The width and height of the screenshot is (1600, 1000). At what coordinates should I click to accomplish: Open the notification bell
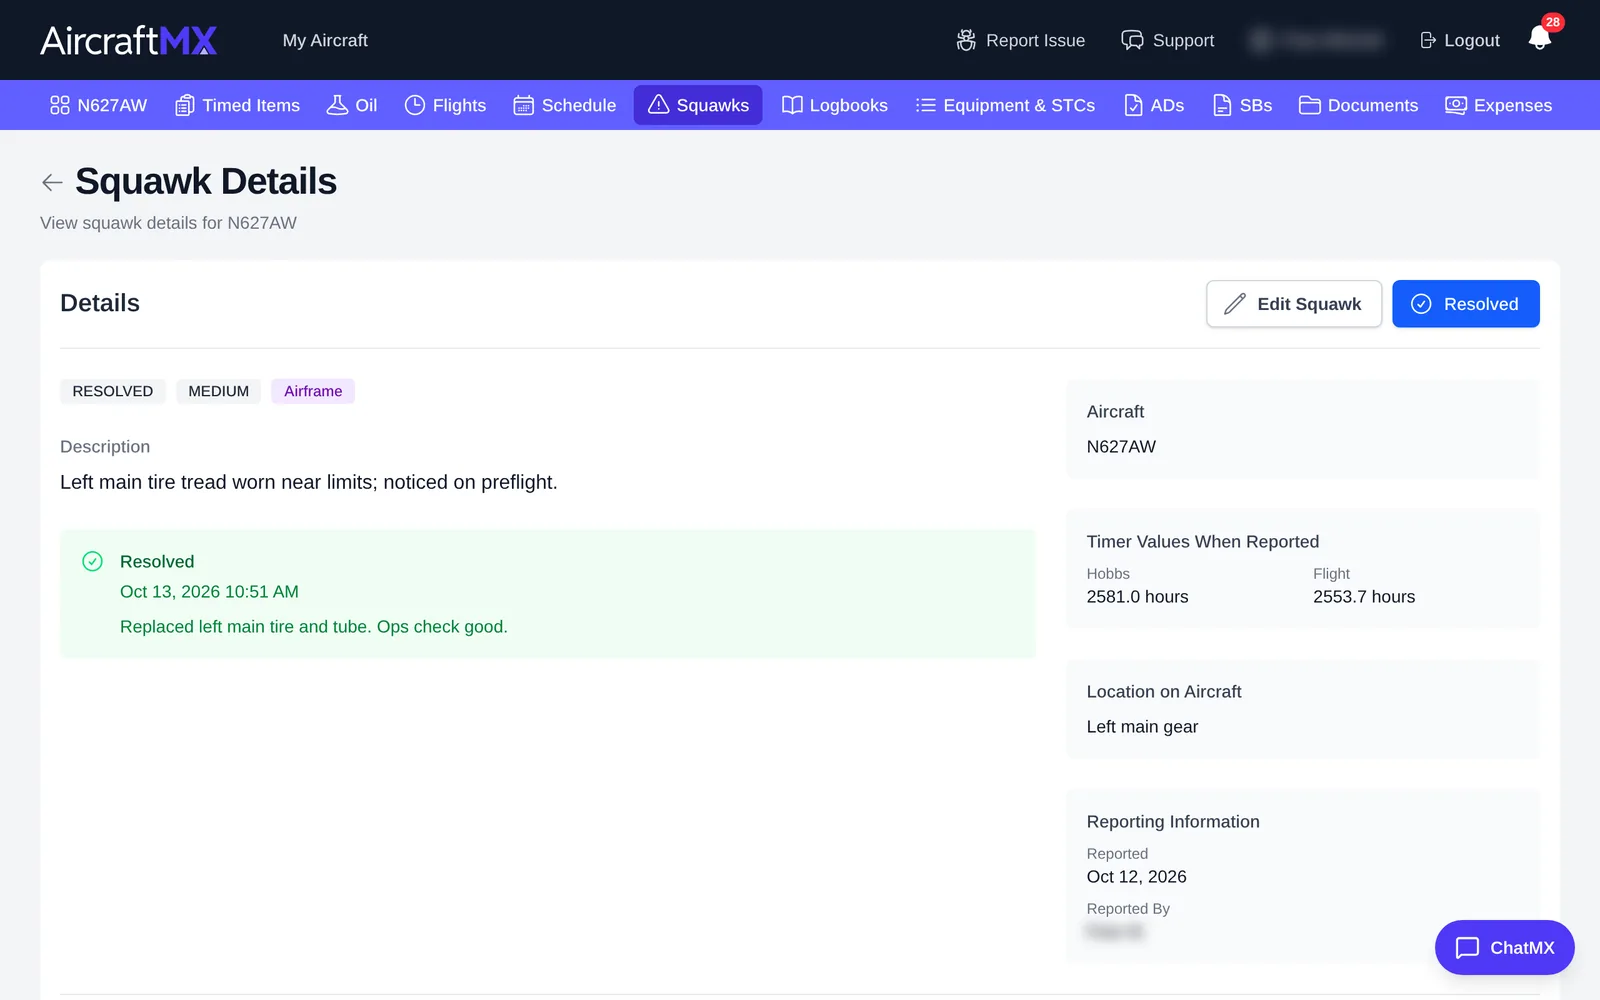1540,39
